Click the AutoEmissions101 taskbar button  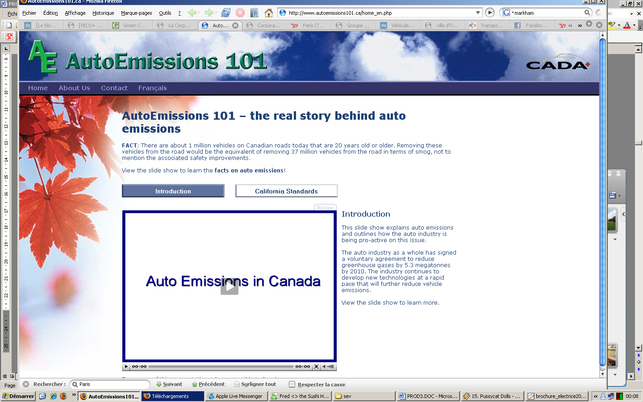109,396
